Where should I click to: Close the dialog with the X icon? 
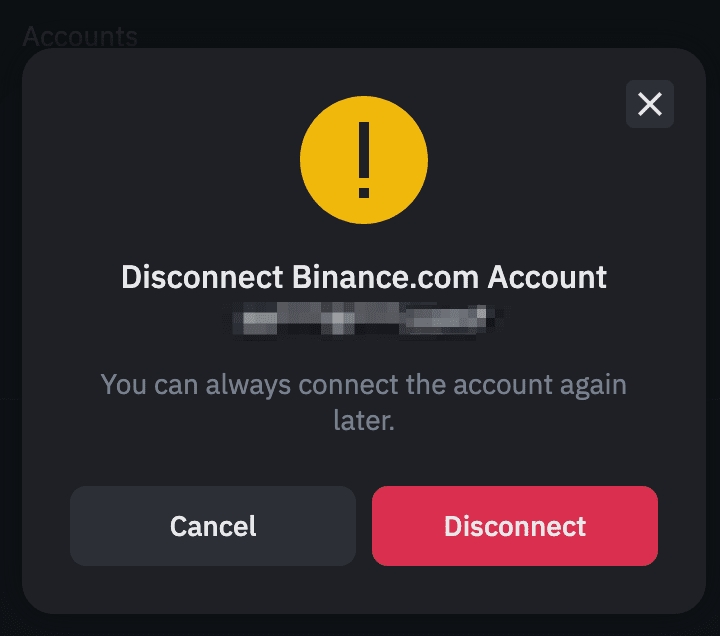(650, 104)
